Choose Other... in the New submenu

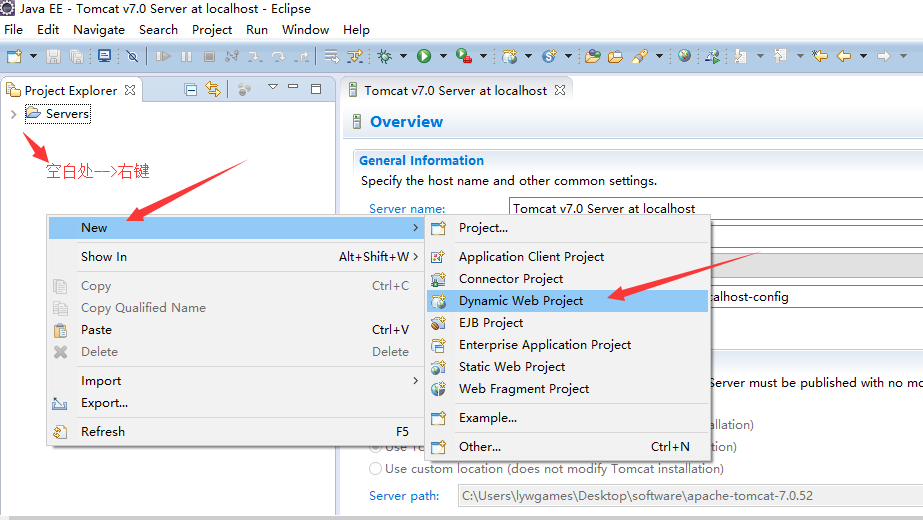[x=567, y=447]
